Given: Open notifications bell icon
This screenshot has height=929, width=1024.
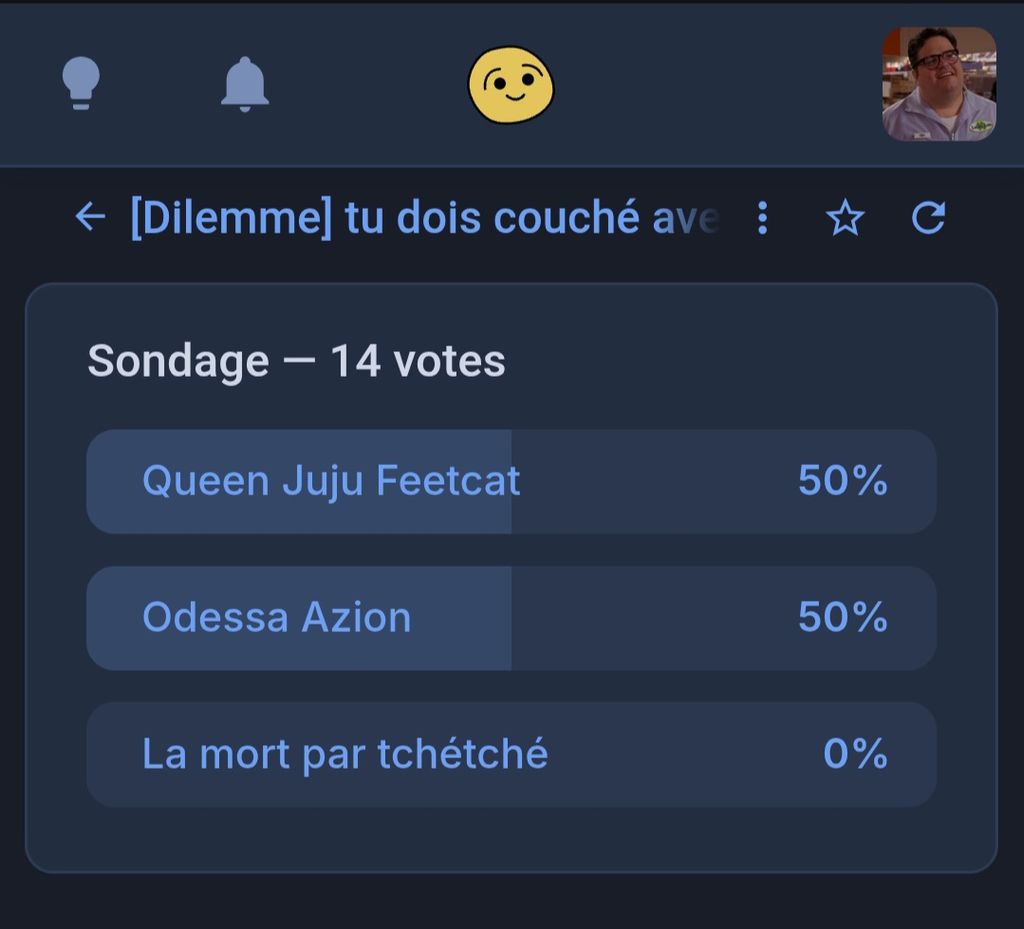Looking at the screenshot, I should (245, 84).
